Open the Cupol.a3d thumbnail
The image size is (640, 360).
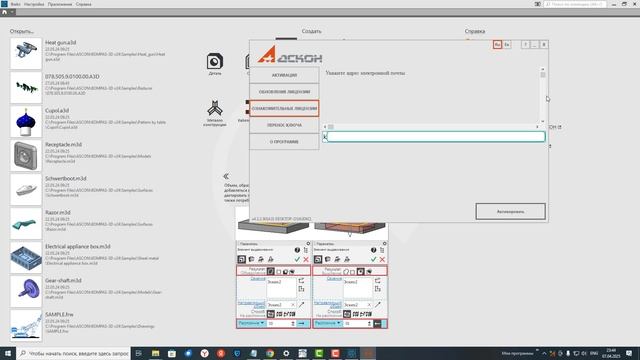pyautogui.click(x=26, y=122)
